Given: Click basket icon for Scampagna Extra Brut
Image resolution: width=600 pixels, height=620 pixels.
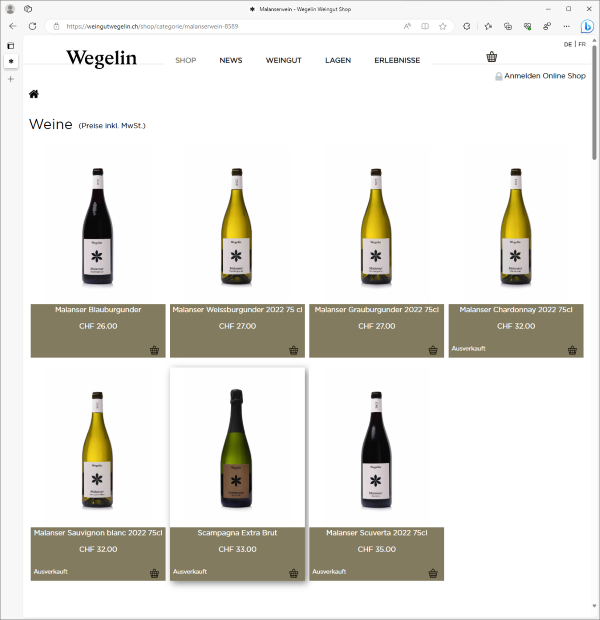Looking at the screenshot, I should [x=293, y=573].
